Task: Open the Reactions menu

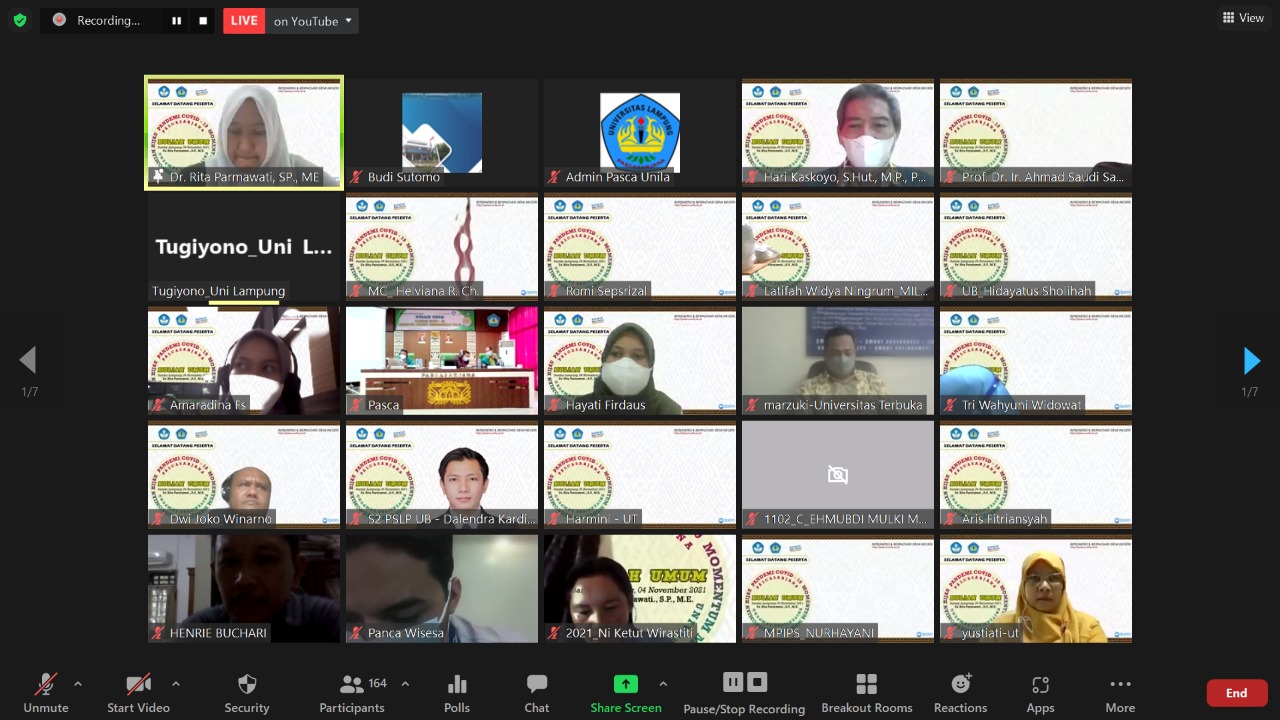Action: [x=960, y=692]
